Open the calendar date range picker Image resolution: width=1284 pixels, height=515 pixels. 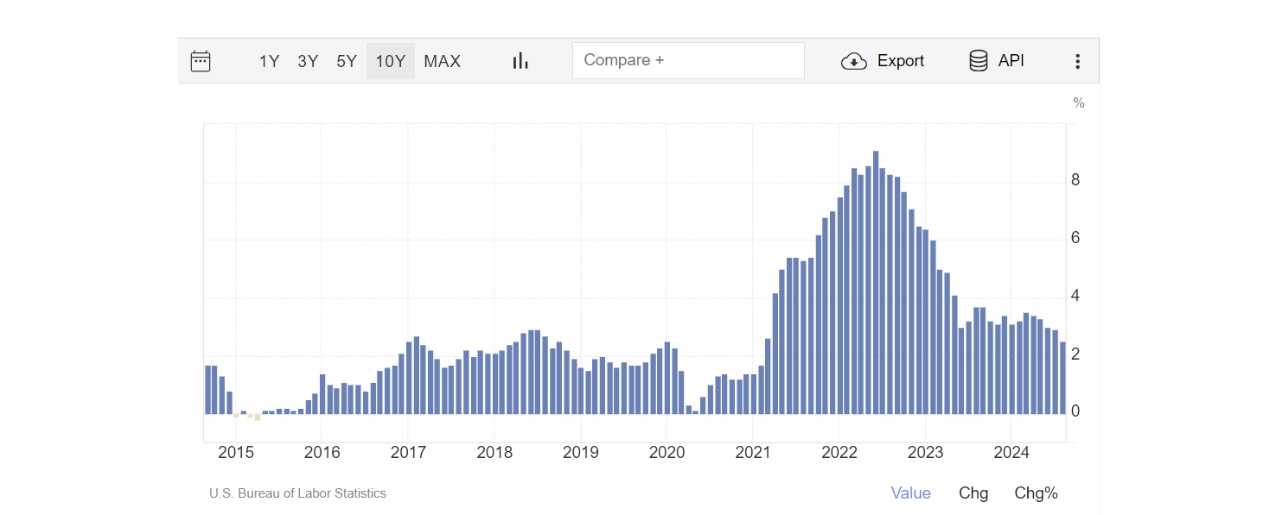(x=200, y=61)
